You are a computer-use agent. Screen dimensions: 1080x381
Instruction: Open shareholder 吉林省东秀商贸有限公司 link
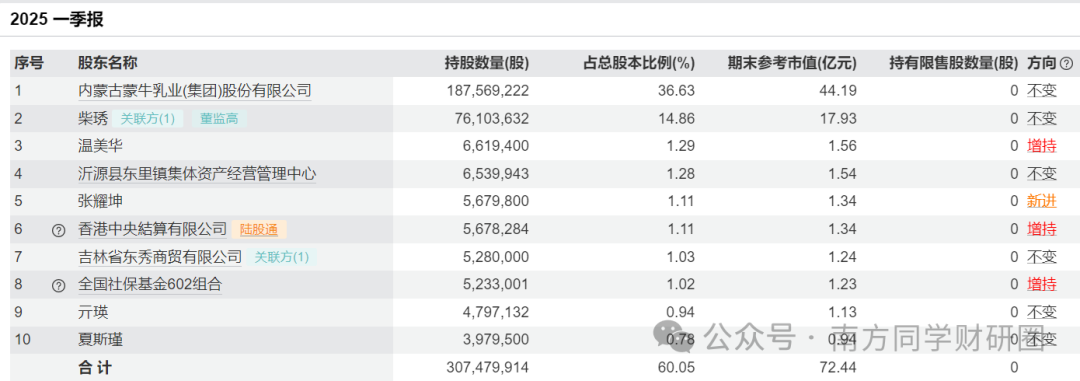pyautogui.click(x=160, y=257)
